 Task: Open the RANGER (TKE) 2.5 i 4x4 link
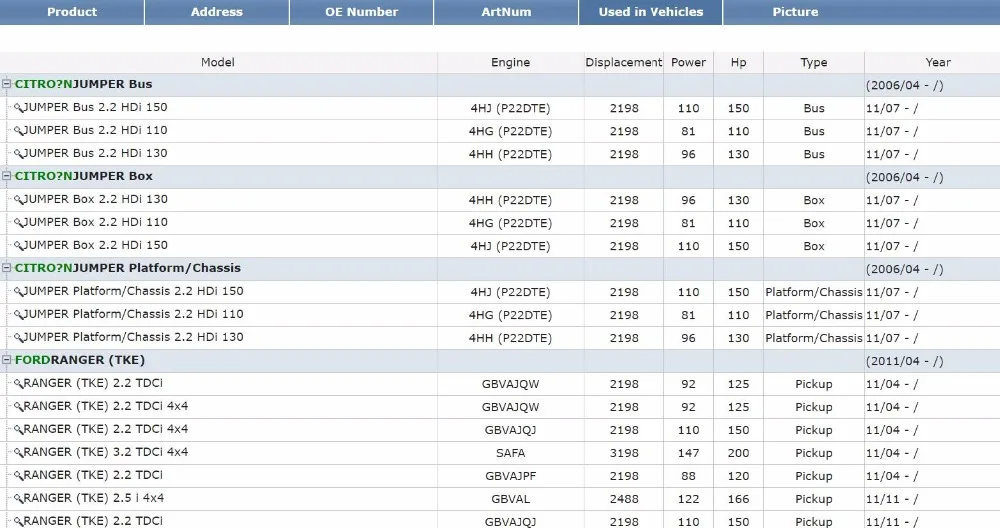click(94, 497)
